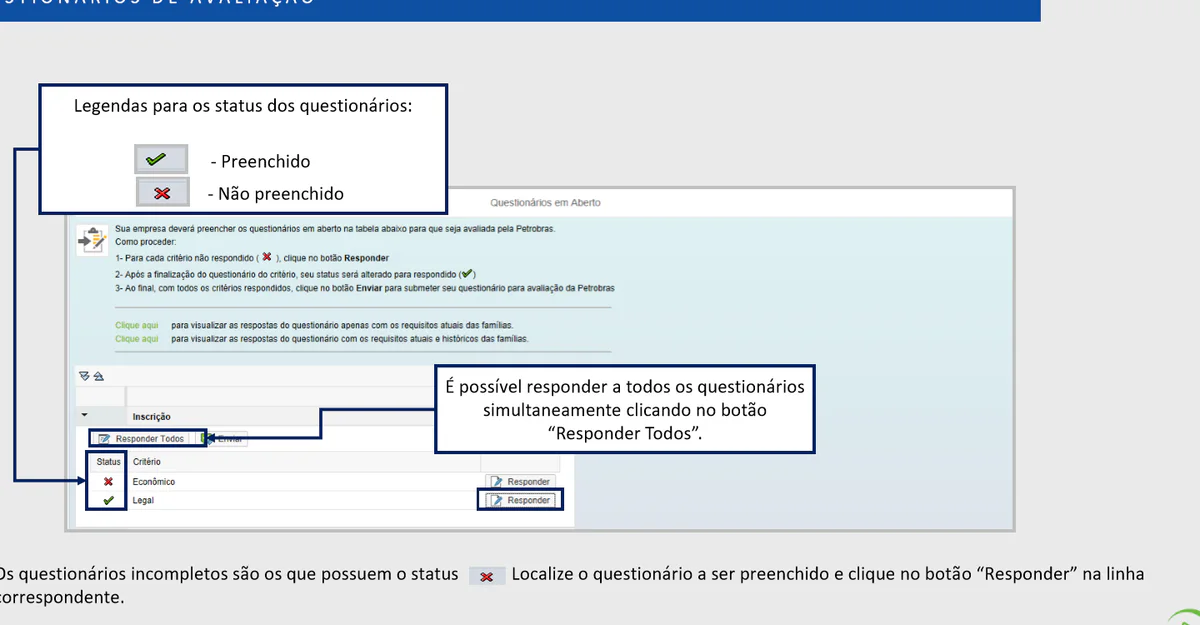Click the red X status of Econômico
Screen dimensions: 1200x625
coord(108,482)
